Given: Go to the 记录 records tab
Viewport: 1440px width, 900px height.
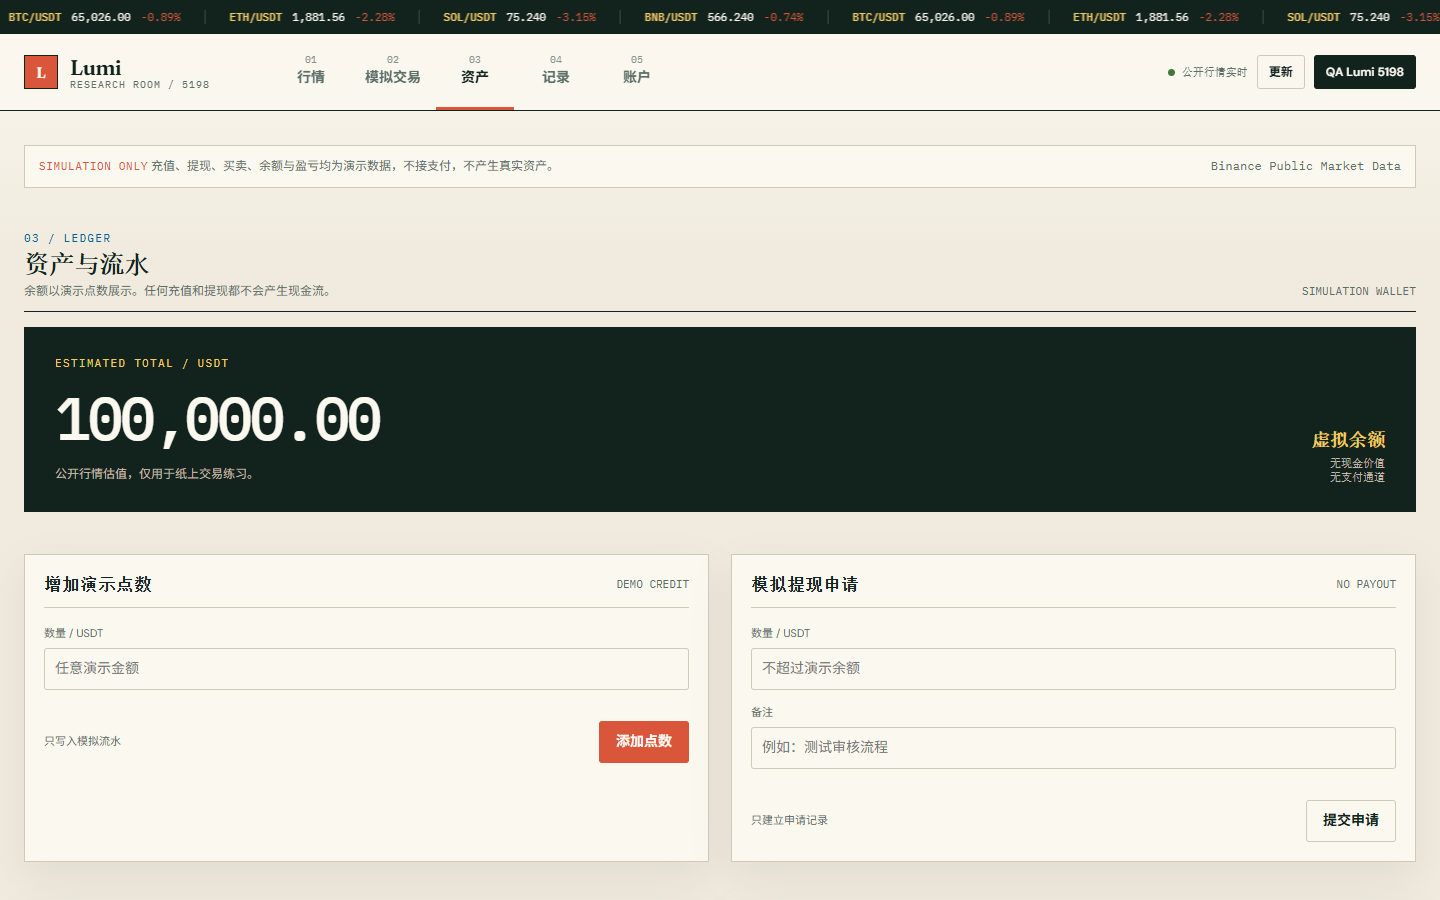Looking at the screenshot, I should pos(556,71).
